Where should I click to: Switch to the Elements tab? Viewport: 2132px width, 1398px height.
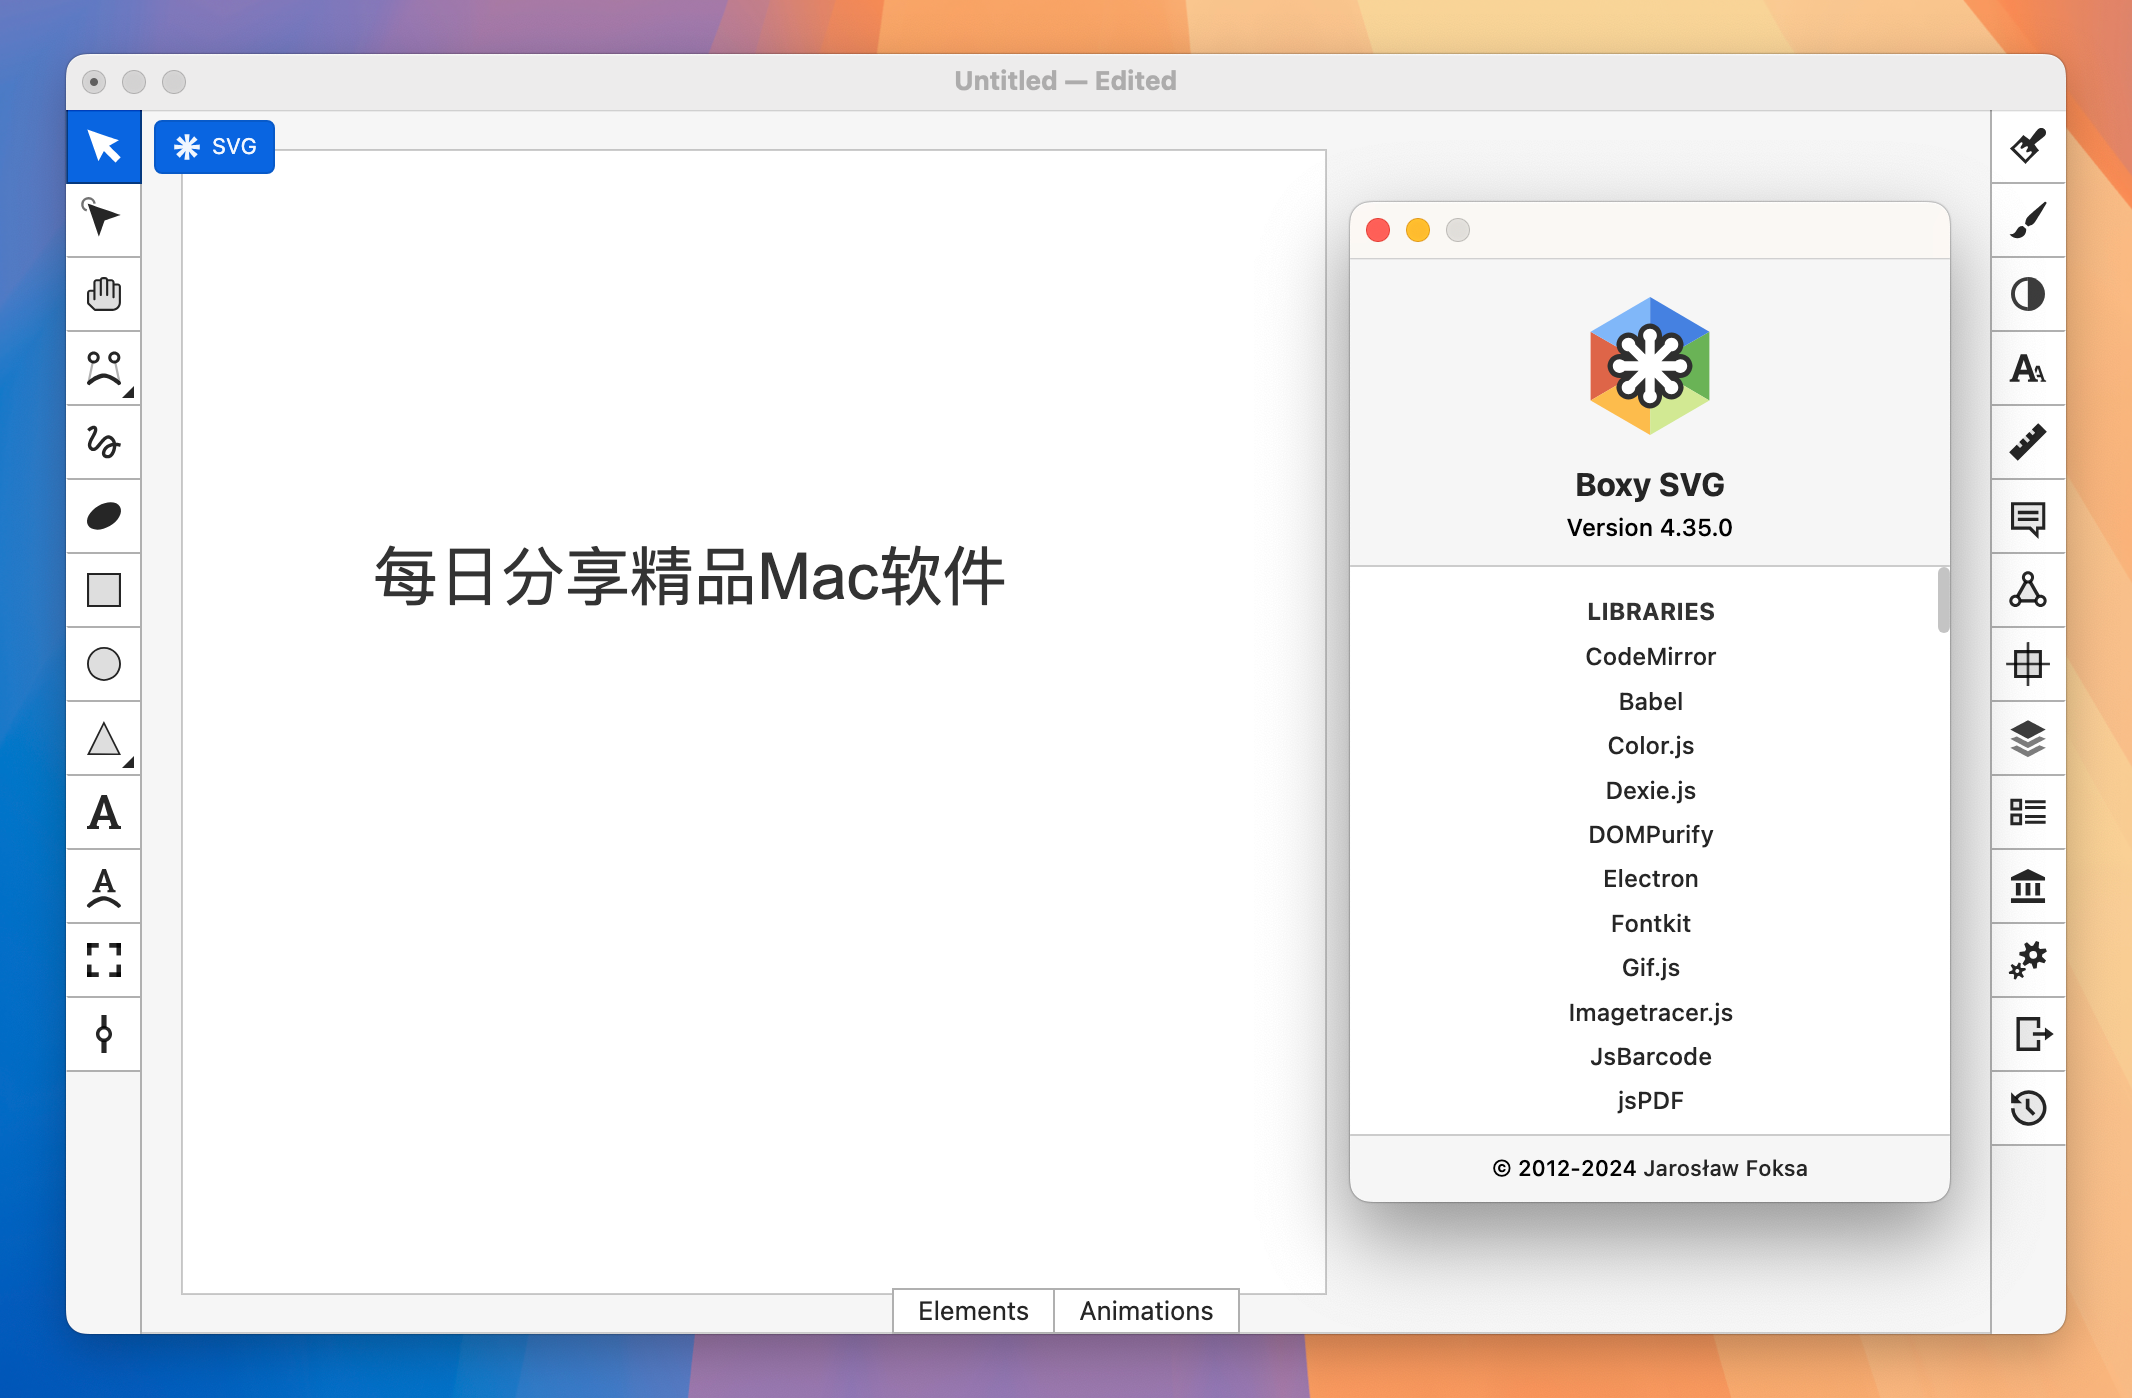click(973, 1311)
